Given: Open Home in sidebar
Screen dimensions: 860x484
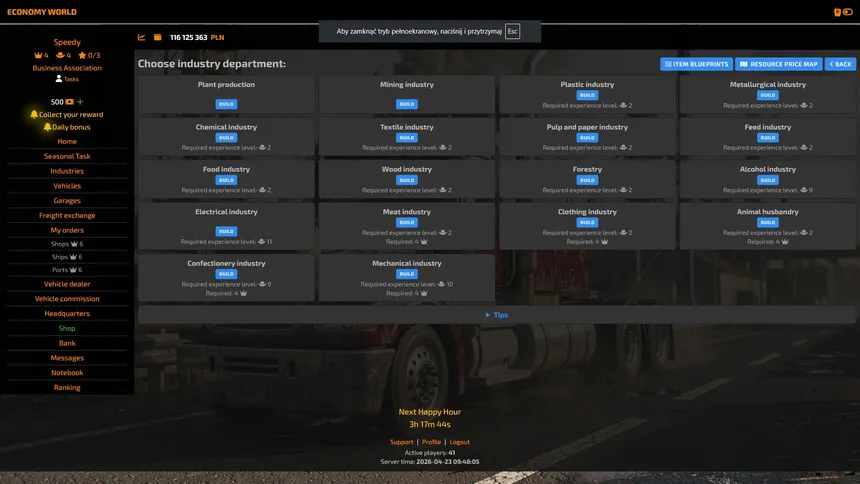Looking at the screenshot, I should [67, 142].
